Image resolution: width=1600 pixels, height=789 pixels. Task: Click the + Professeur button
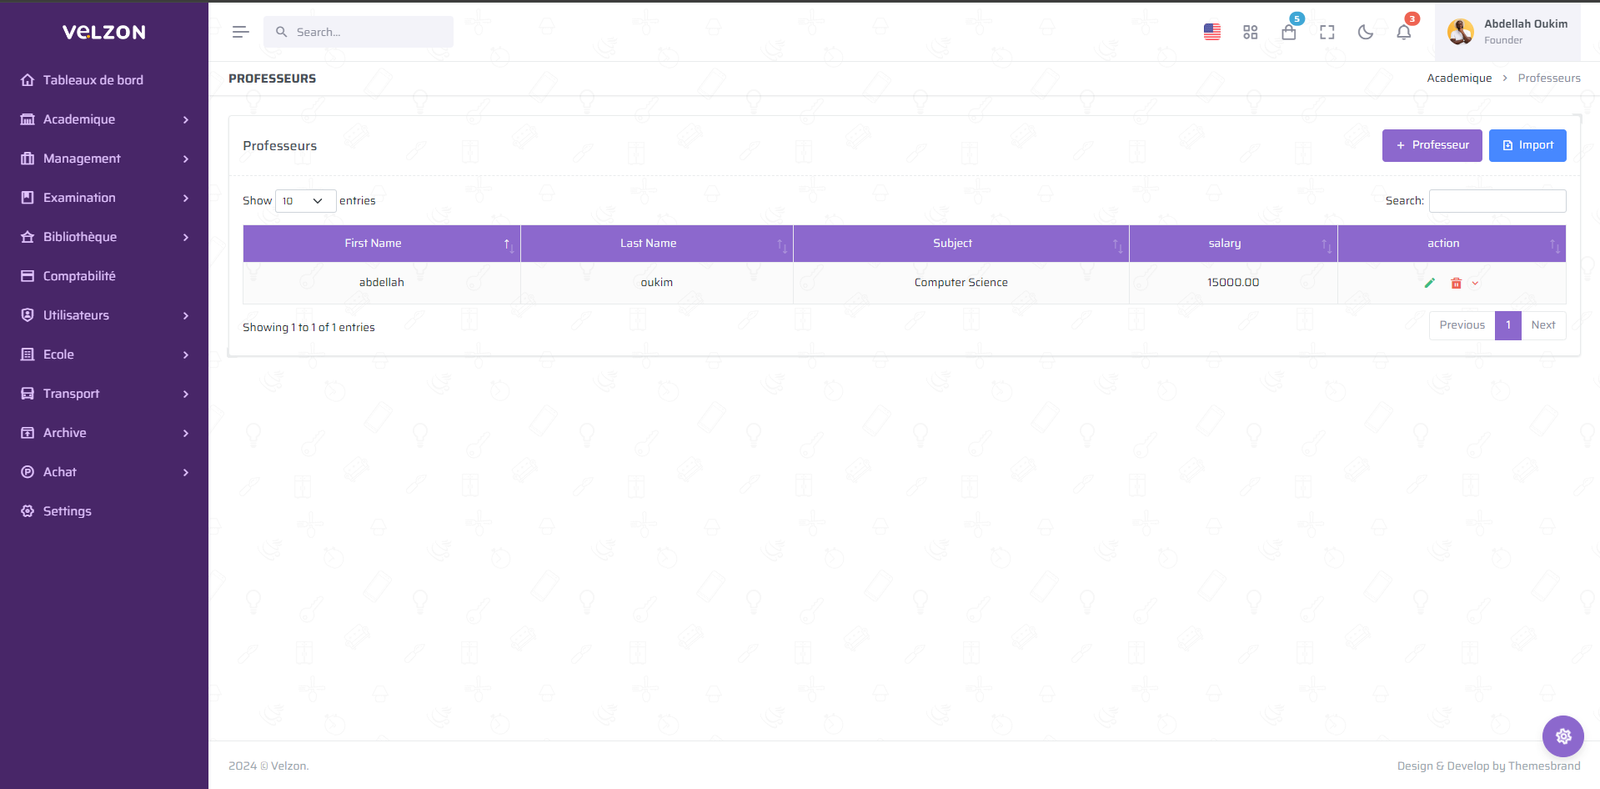pyautogui.click(x=1432, y=145)
